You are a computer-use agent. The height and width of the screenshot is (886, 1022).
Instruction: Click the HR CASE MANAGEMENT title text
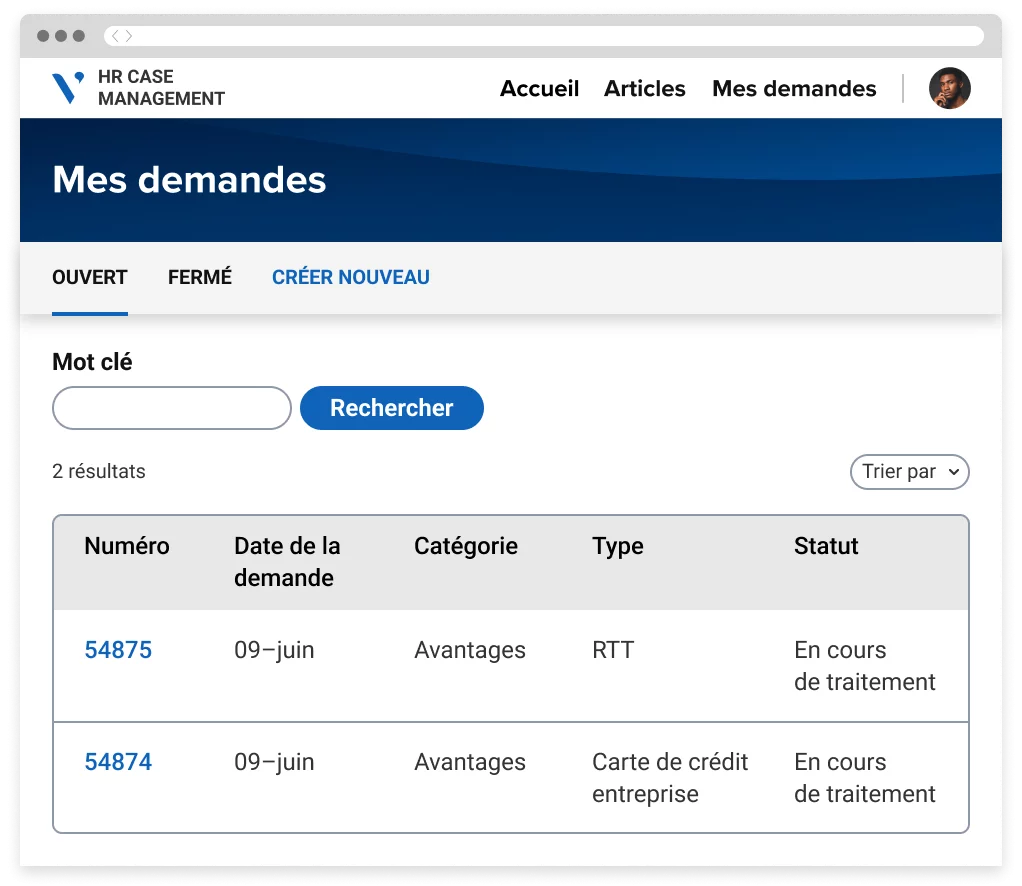(161, 88)
